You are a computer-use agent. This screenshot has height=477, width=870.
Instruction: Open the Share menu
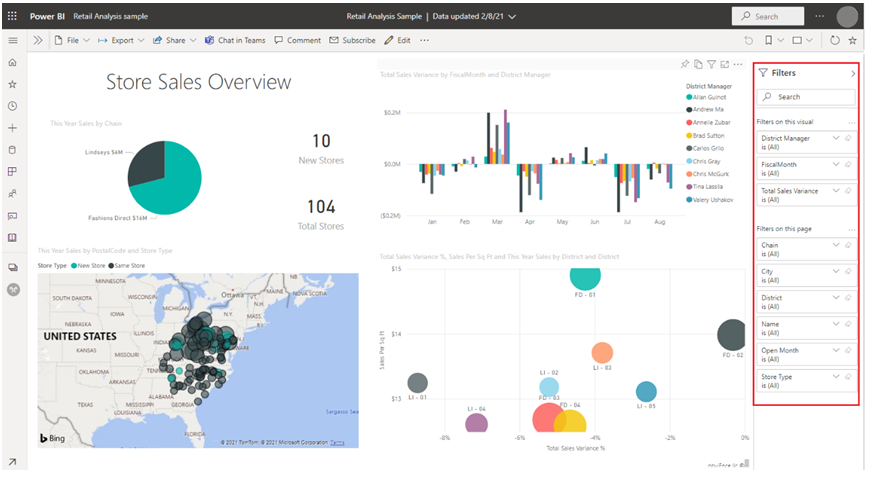click(174, 40)
